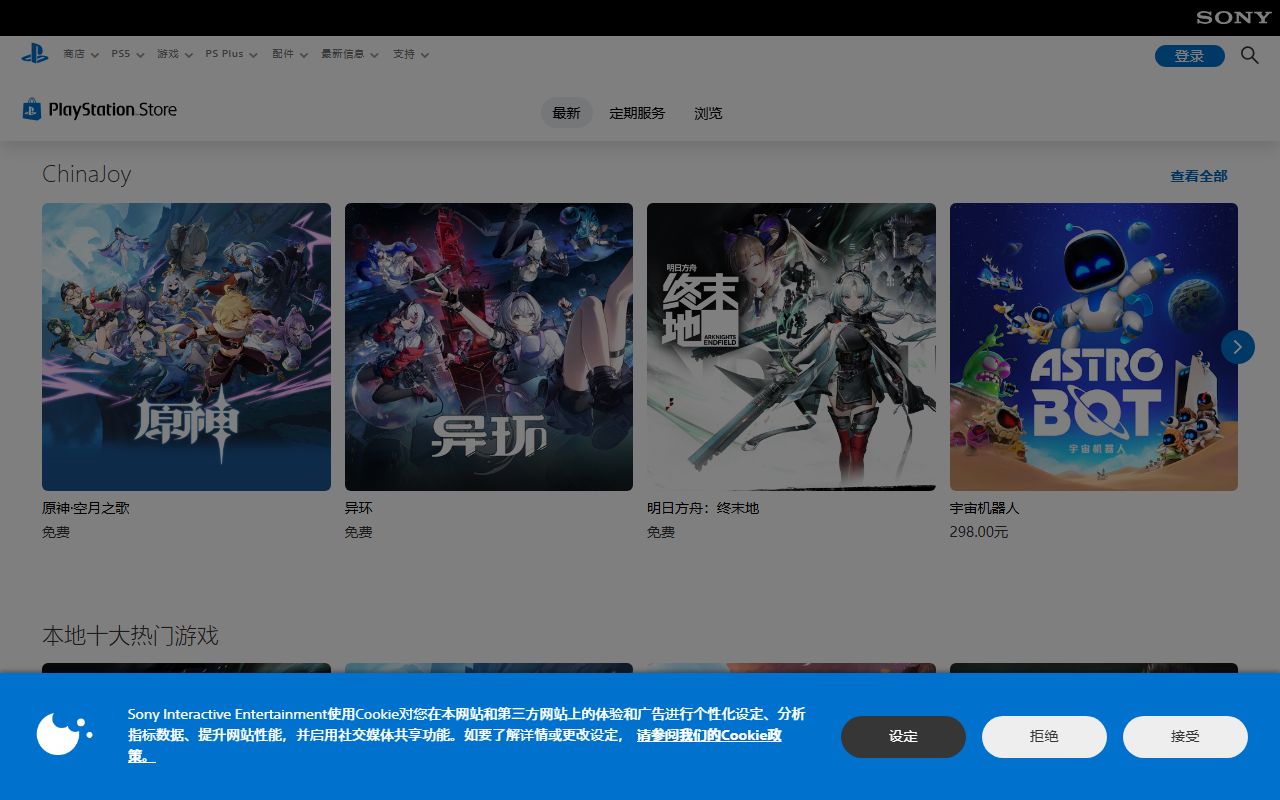The image size is (1280, 800).
Task: Click the 原神·空月之歌 title text
Action: (86, 508)
